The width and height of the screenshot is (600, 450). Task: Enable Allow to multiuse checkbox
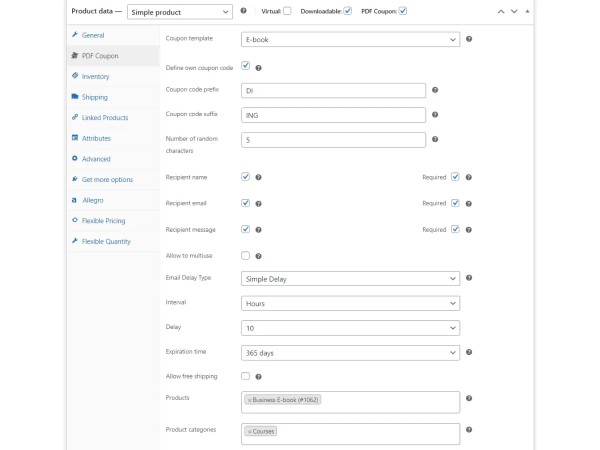coord(245,255)
